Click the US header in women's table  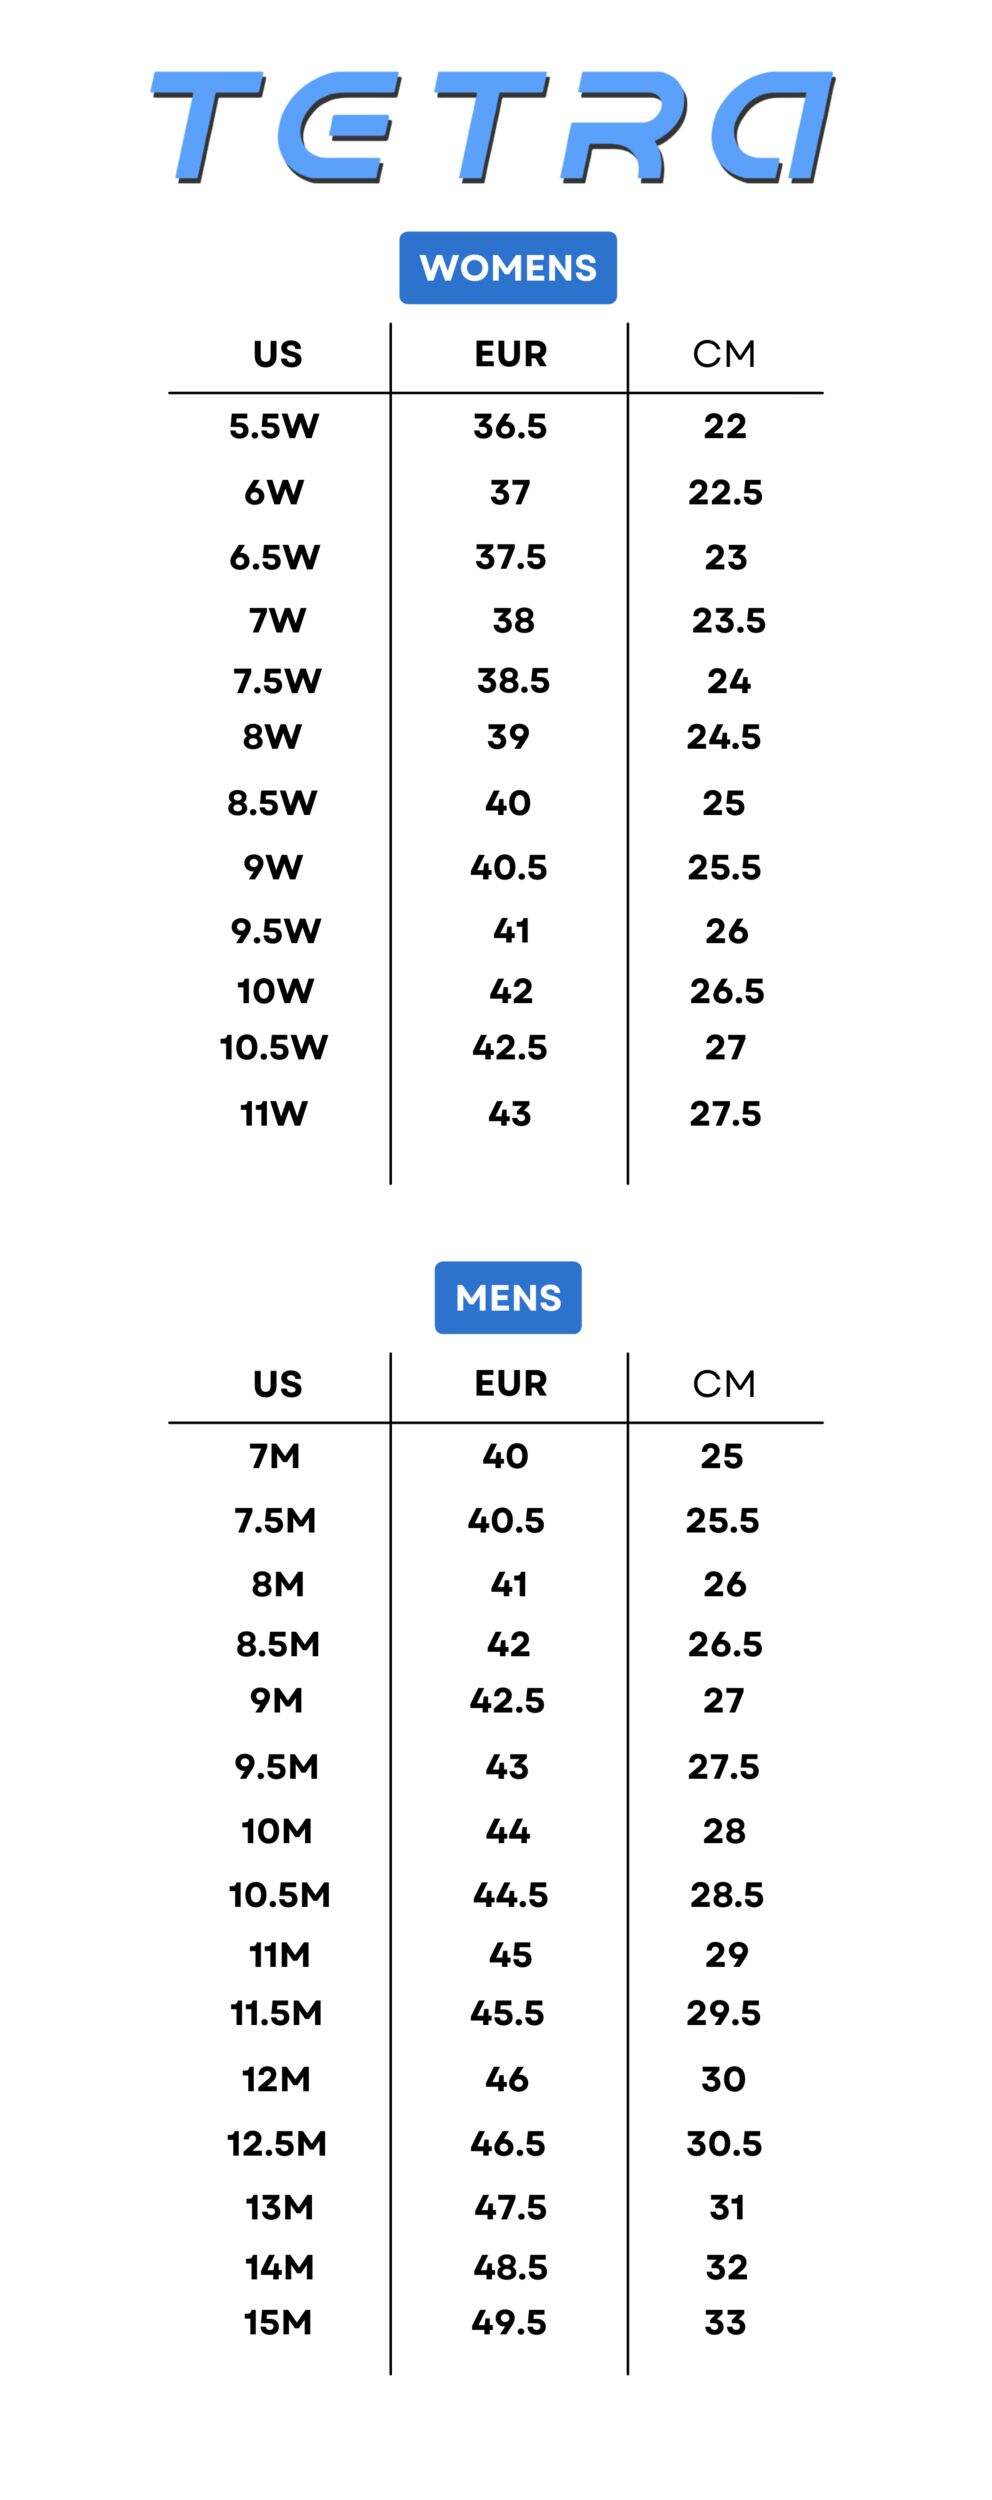[277, 354]
